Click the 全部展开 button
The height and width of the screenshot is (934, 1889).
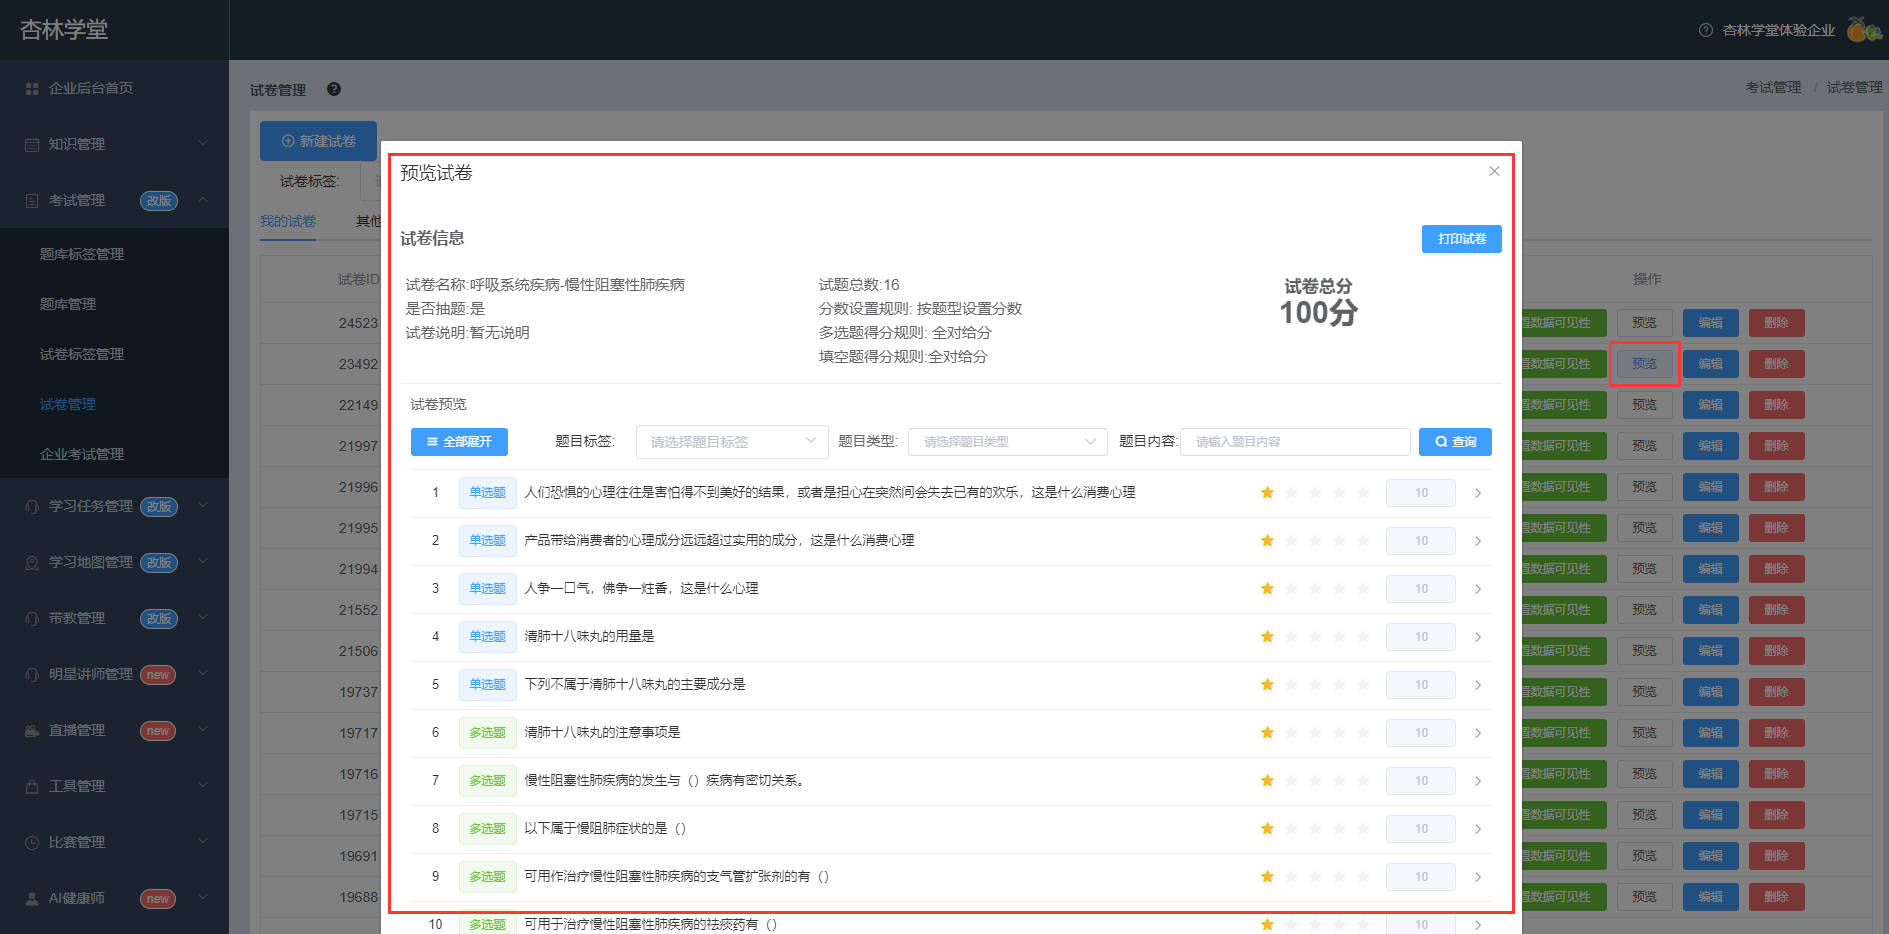(x=459, y=442)
